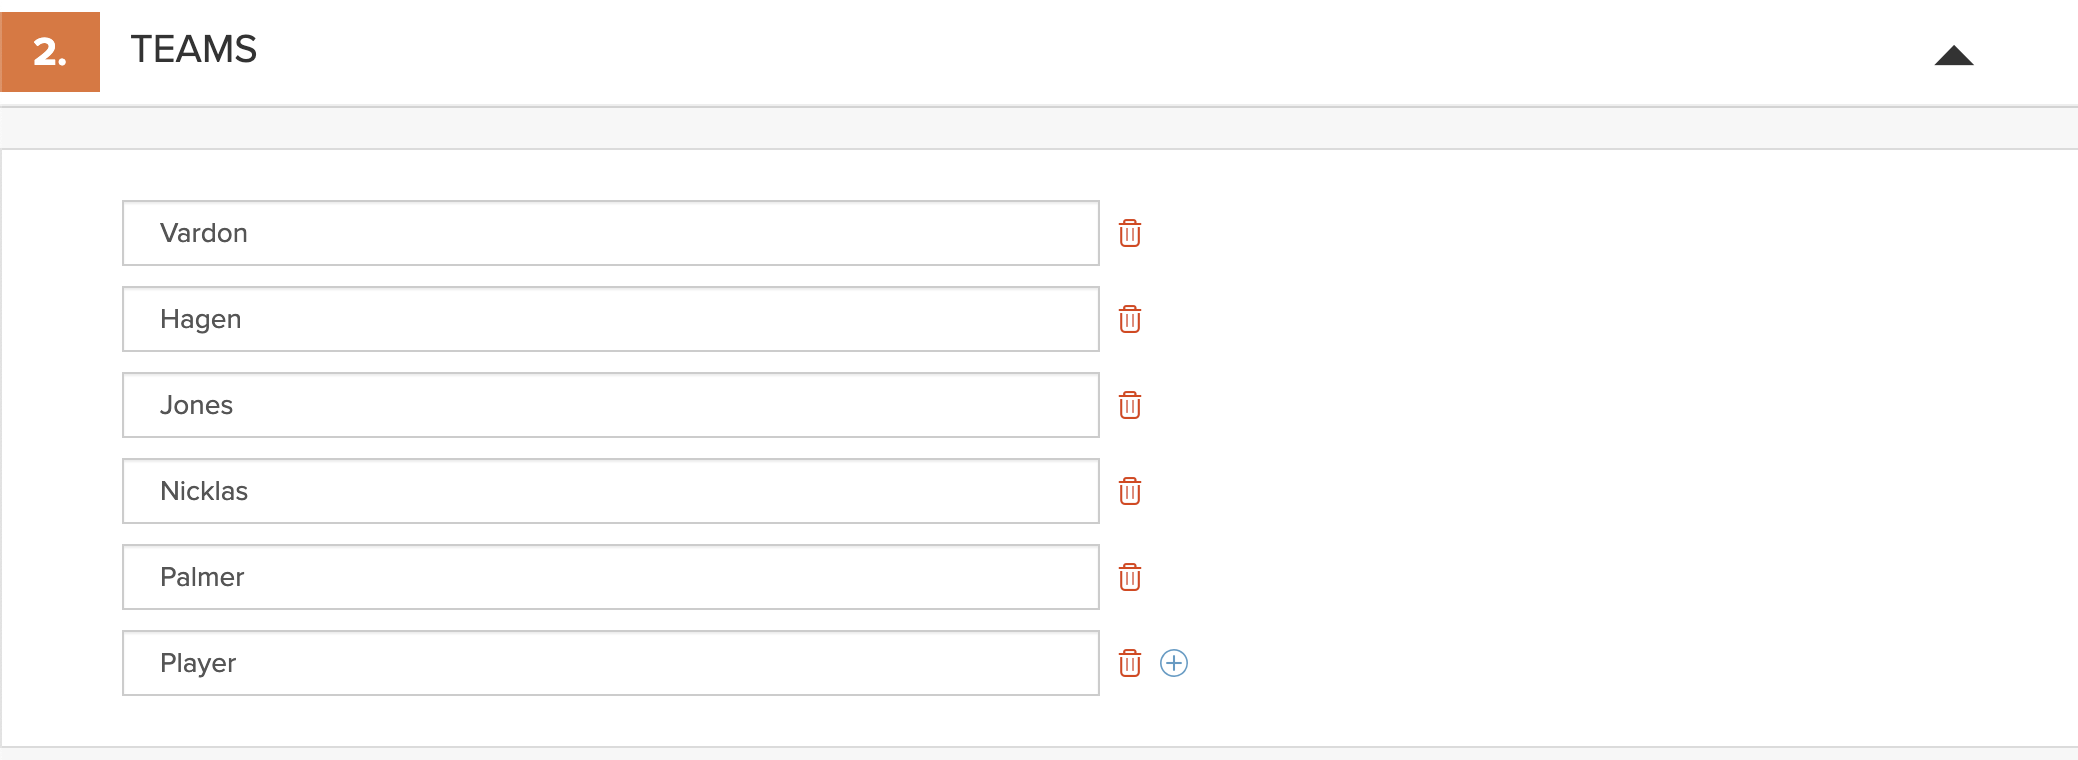
Task: Select the Nicklas team name field
Action: [x=611, y=491]
